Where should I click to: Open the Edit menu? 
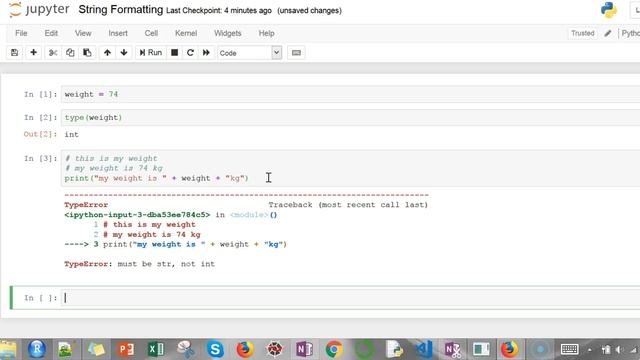pyautogui.click(x=51, y=33)
